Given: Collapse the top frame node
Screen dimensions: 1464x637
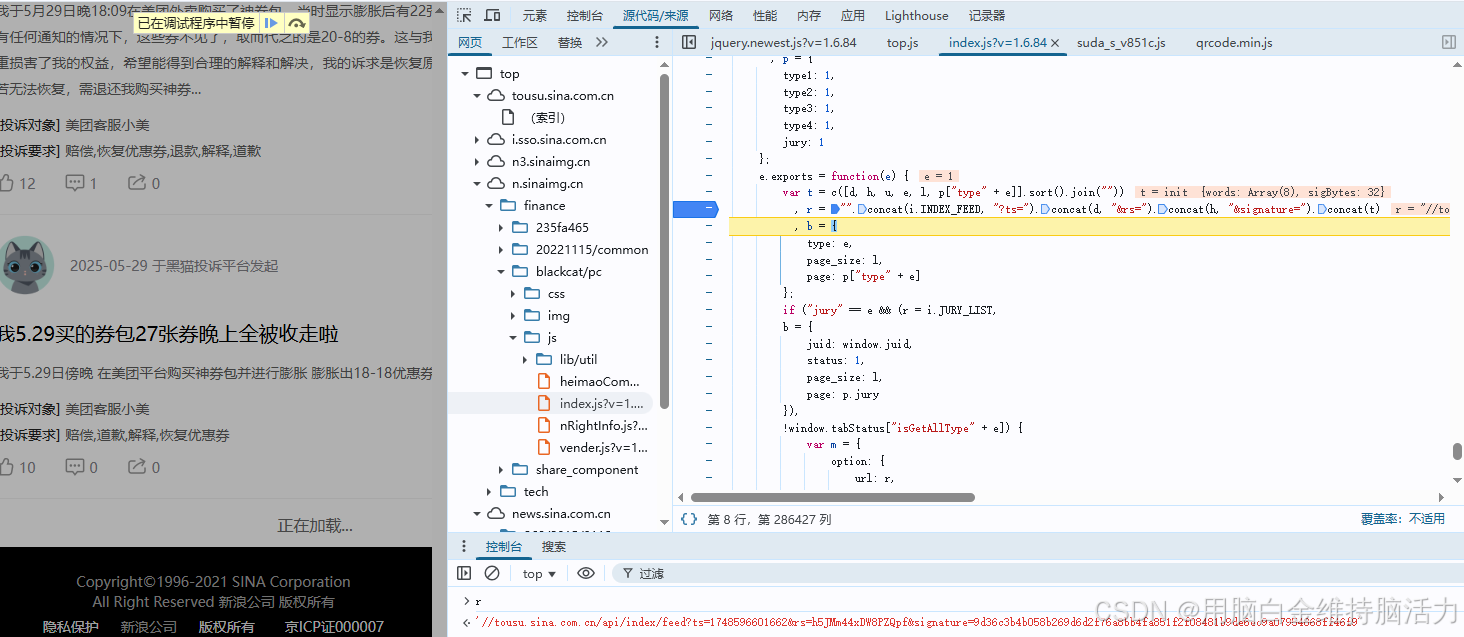Looking at the screenshot, I should tap(464, 74).
